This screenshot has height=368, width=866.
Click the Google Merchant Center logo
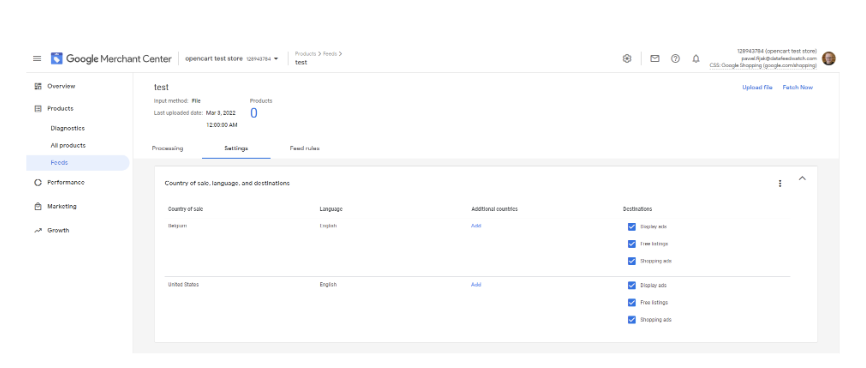[112, 59]
